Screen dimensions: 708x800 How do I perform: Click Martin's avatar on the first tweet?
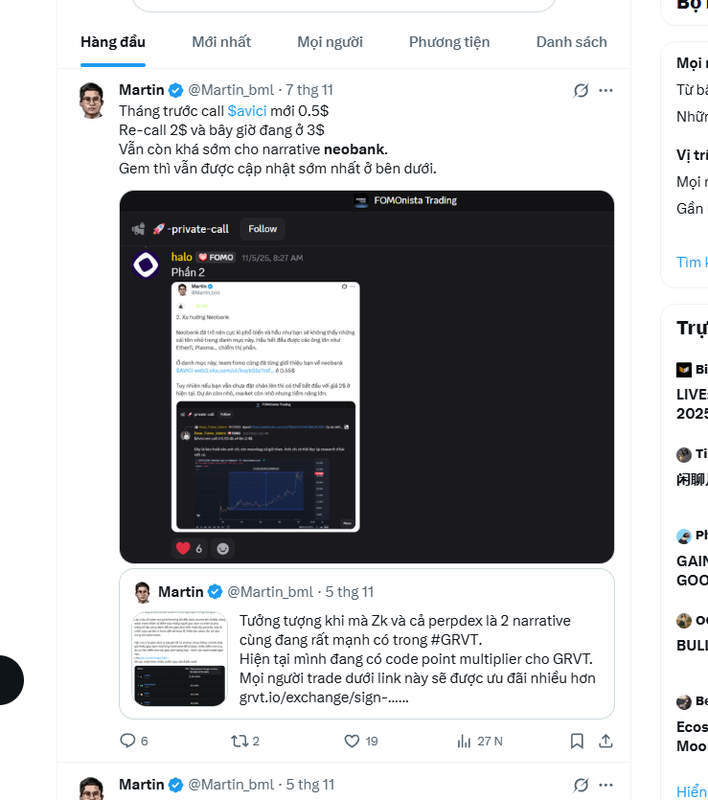coord(92,100)
